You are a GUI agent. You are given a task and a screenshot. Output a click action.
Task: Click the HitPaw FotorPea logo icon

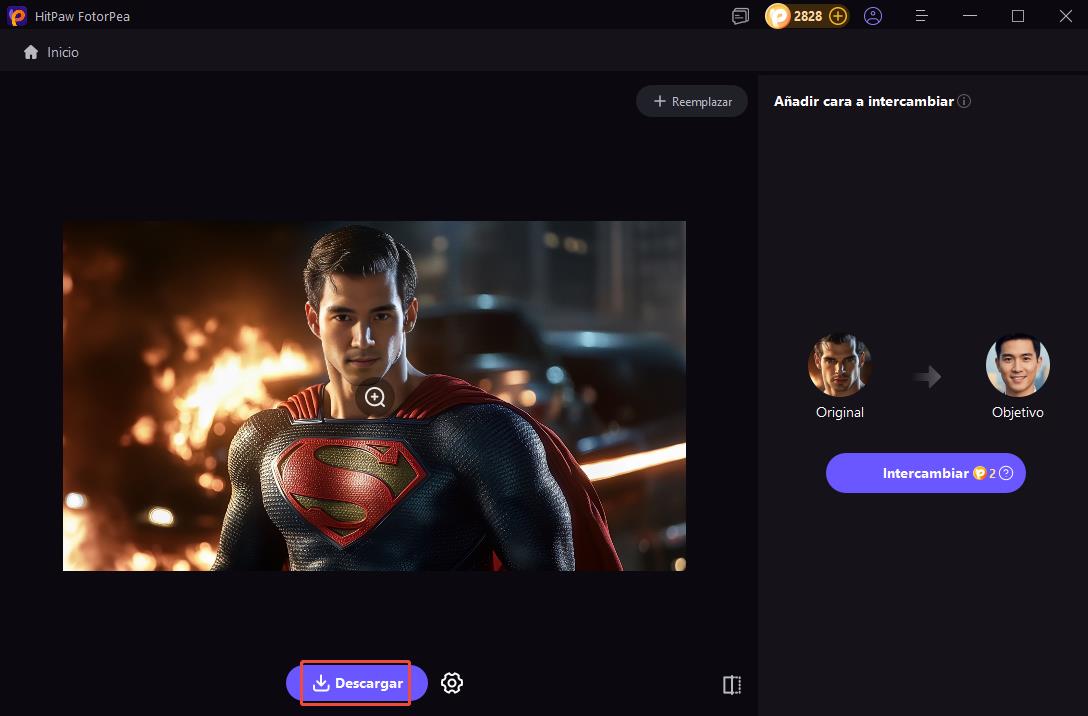point(17,16)
